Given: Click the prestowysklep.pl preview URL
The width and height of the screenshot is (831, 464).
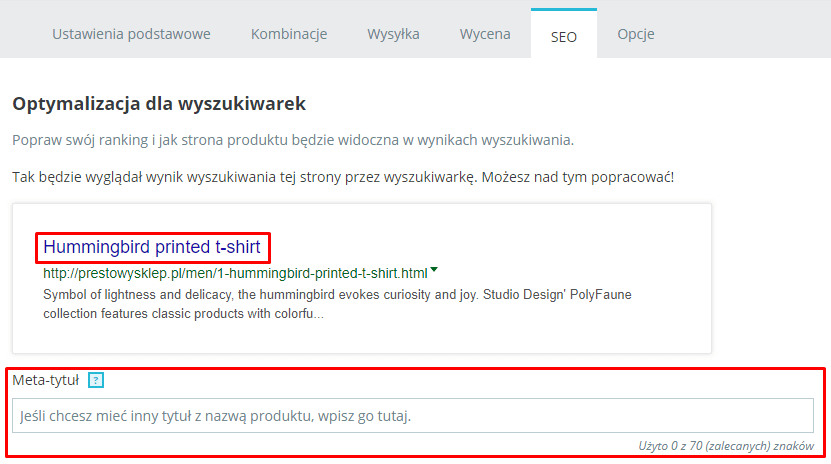Looking at the screenshot, I should pos(235,273).
